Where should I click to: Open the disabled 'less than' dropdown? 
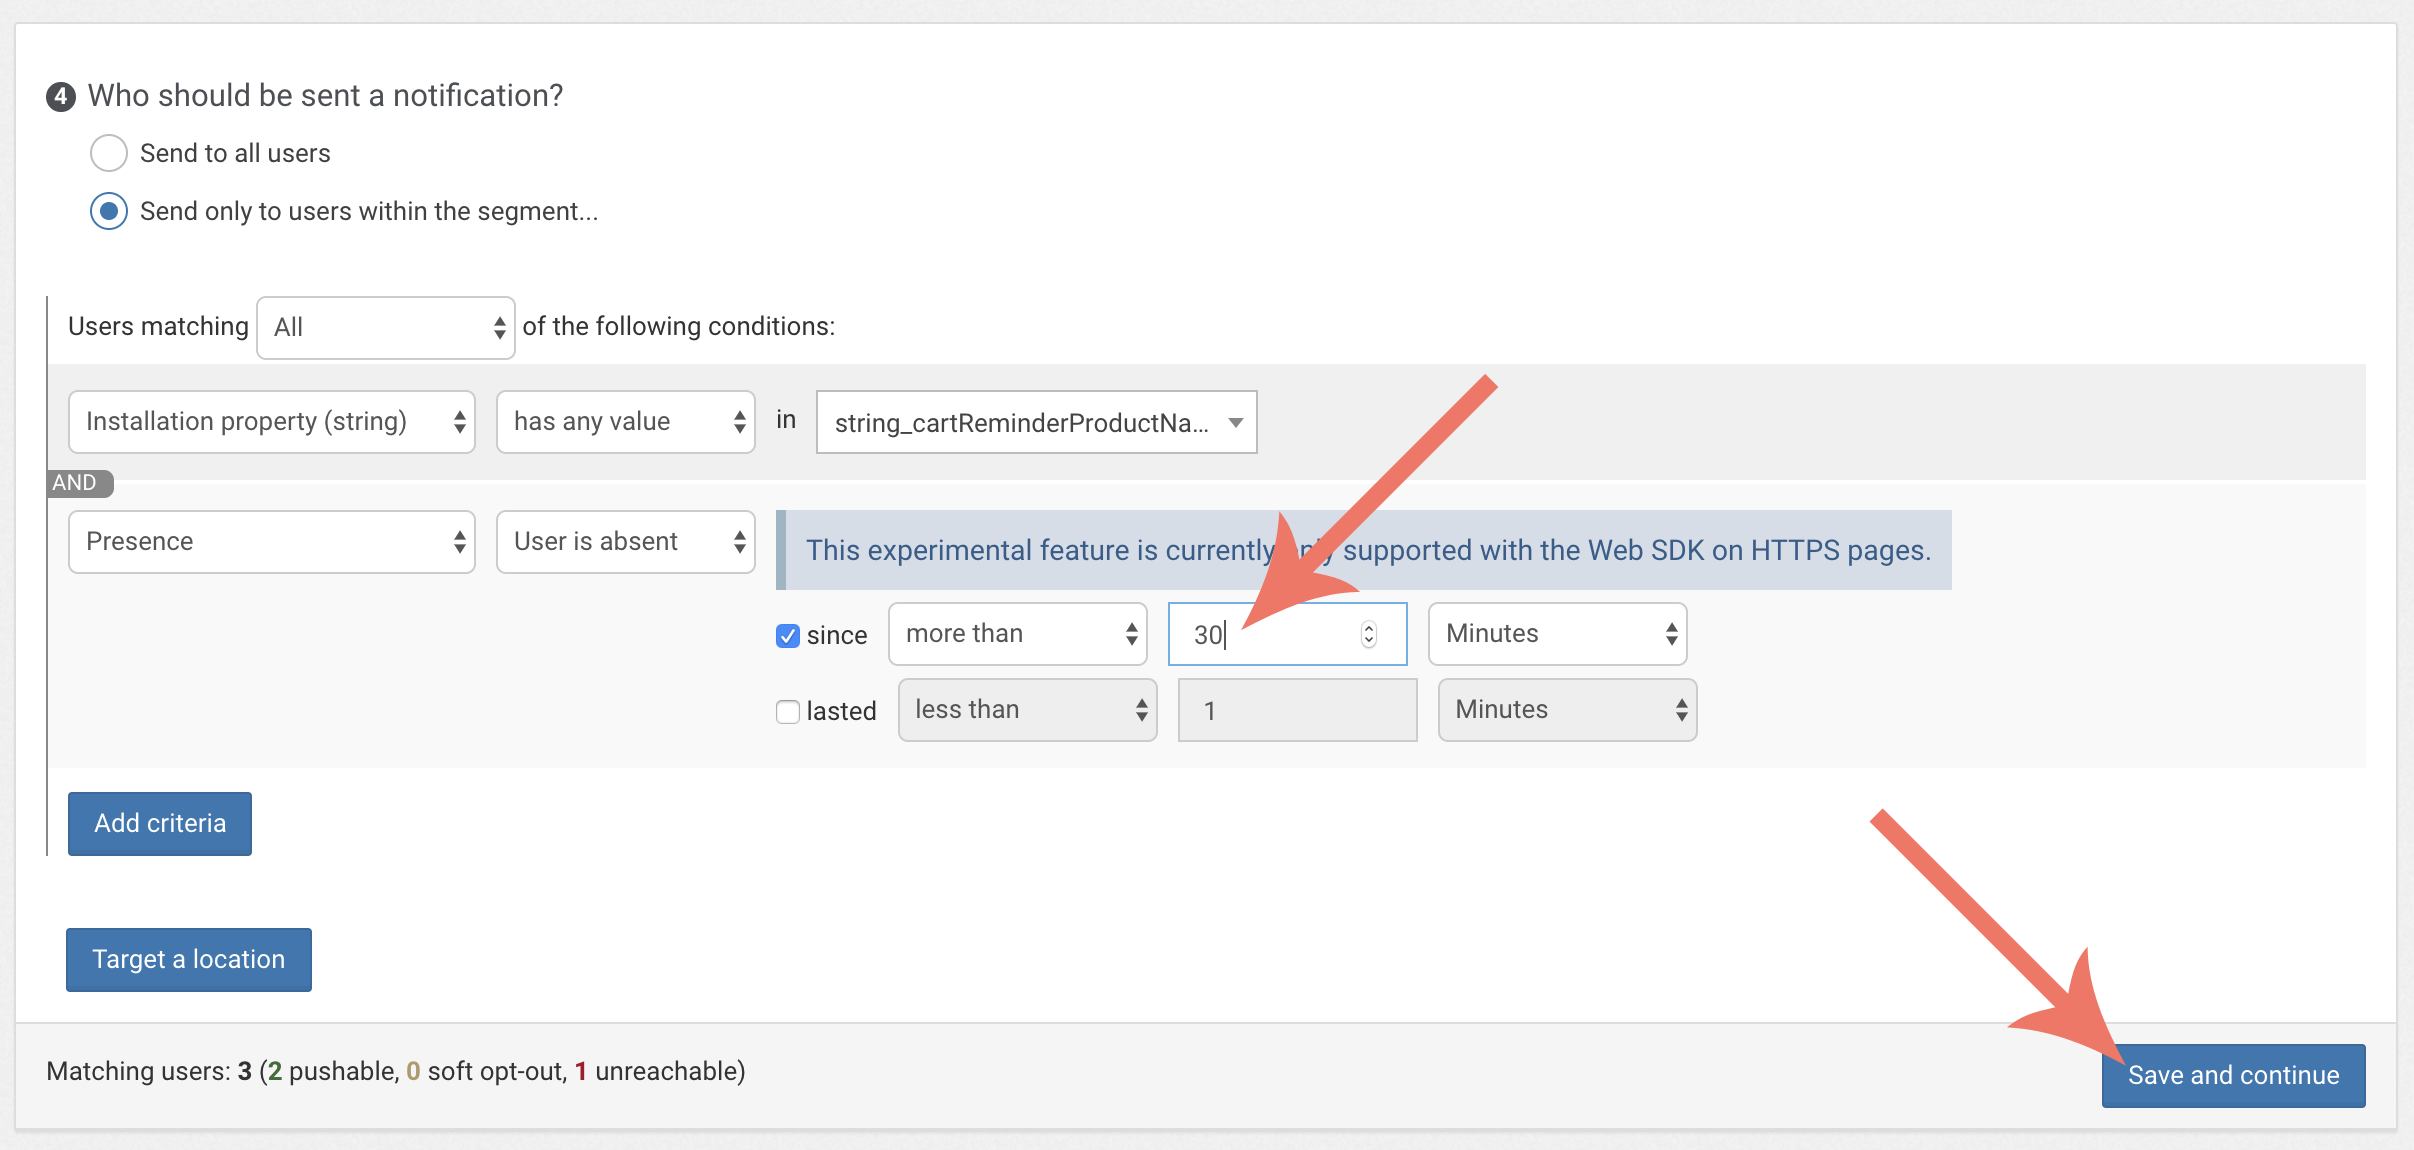1027,710
